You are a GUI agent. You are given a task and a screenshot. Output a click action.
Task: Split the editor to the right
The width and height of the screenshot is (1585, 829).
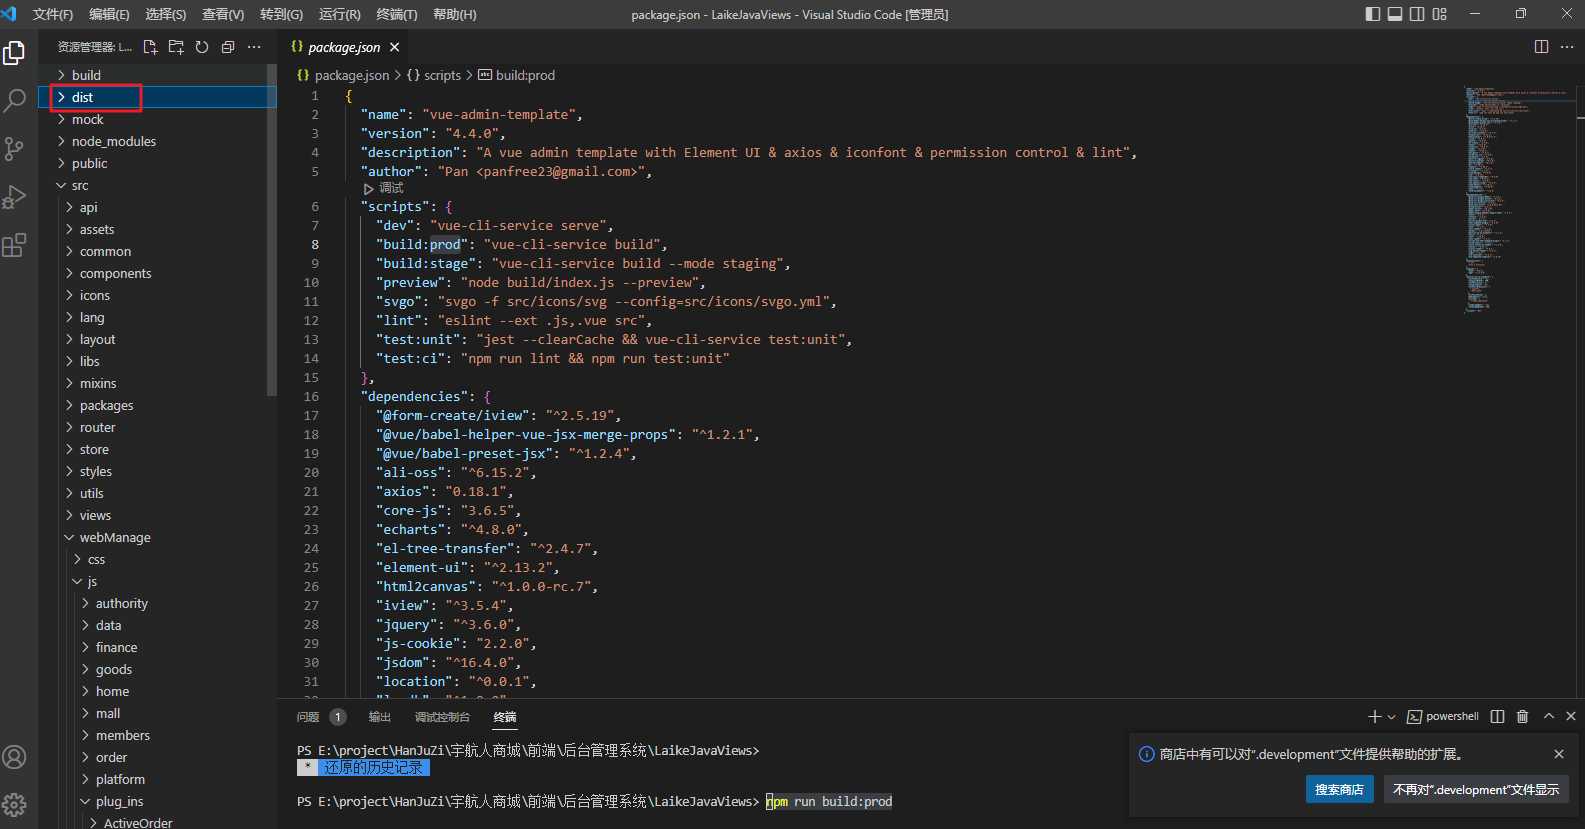pos(1541,47)
